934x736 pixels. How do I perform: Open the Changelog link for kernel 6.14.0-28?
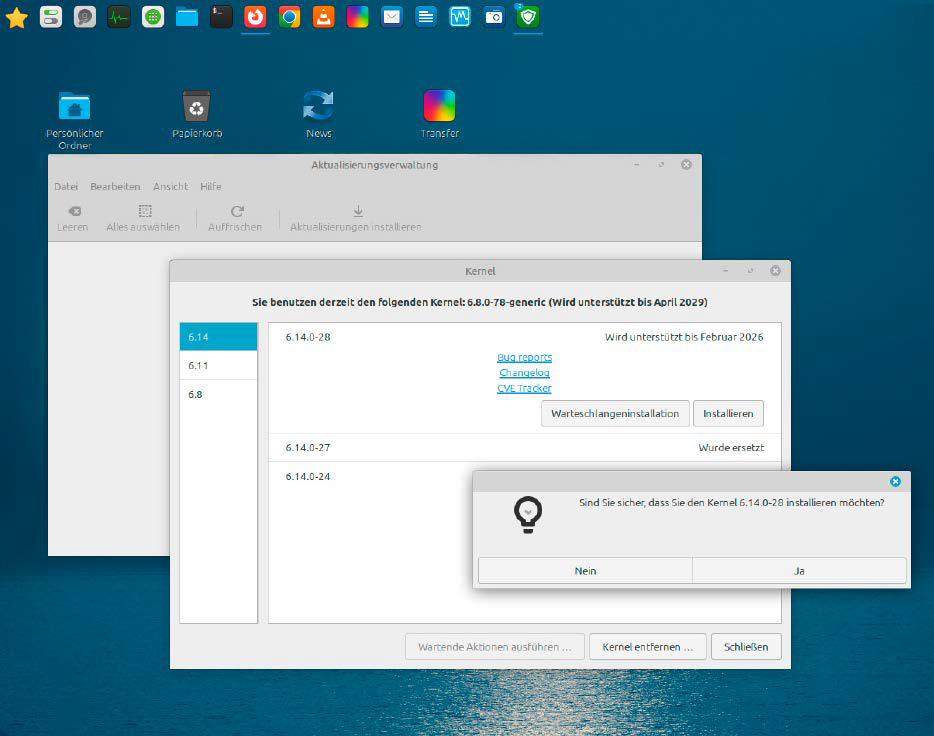[x=524, y=372]
